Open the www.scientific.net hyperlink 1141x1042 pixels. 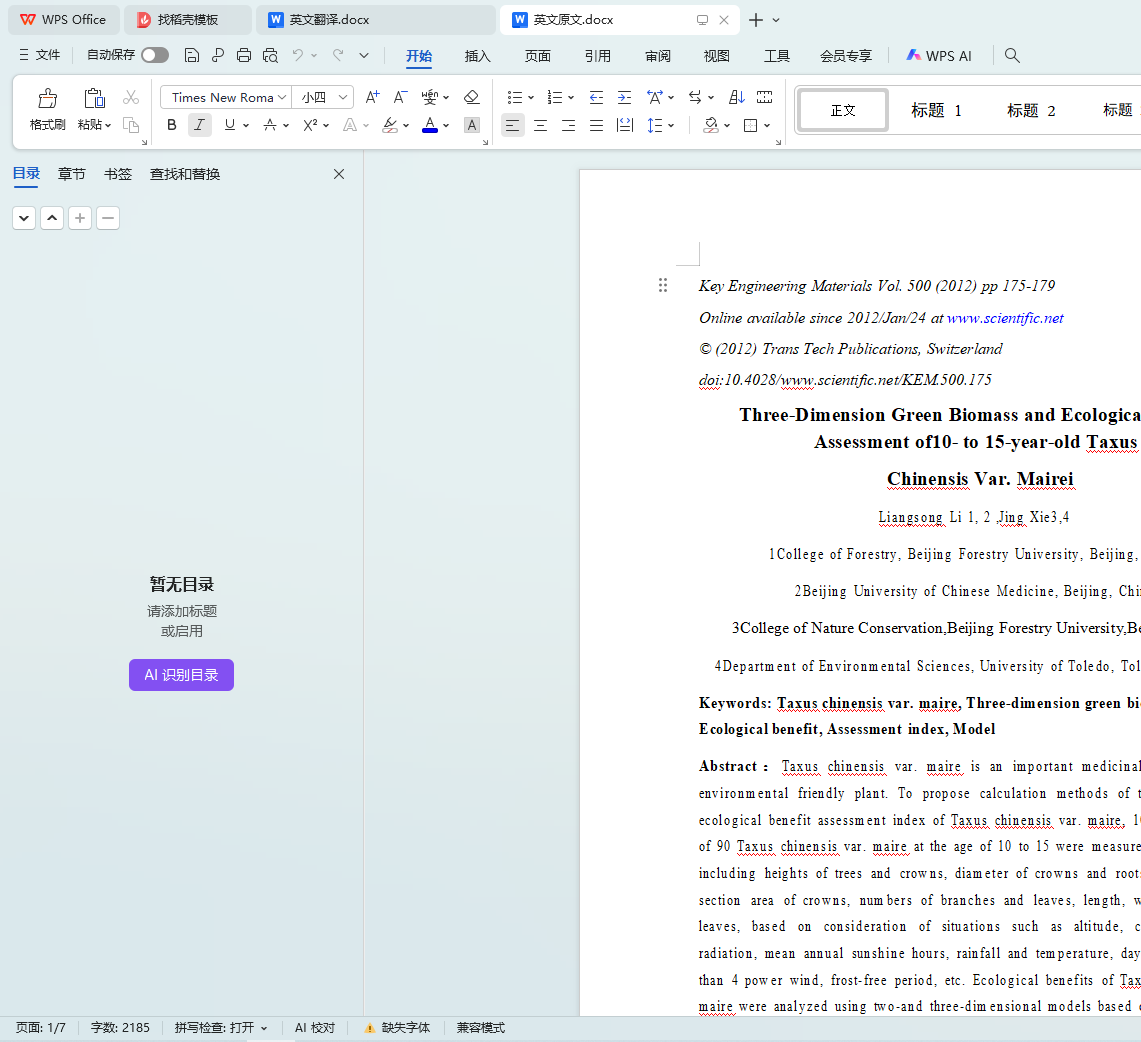[1005, 318]
